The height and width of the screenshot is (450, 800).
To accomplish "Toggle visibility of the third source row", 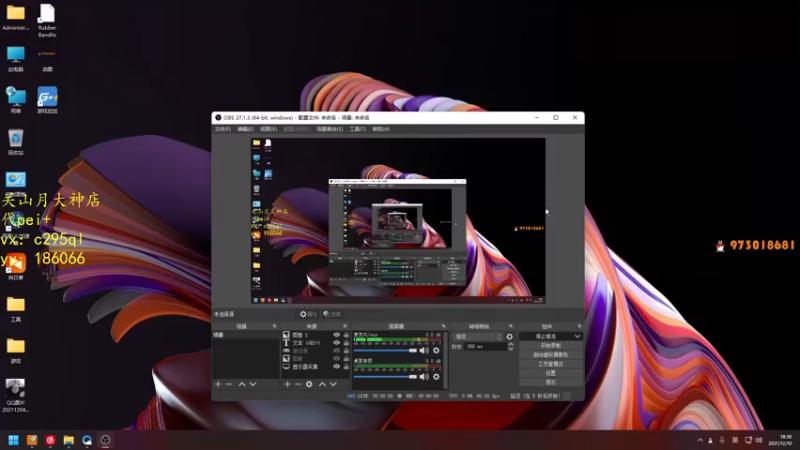I will pos(336,351).
